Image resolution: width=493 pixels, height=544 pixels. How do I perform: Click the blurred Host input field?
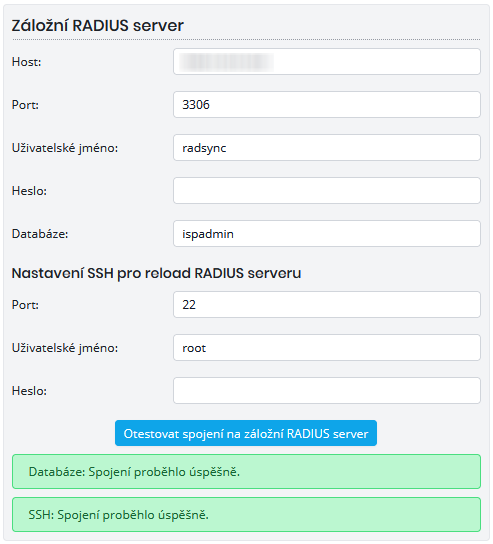(327, 62)
